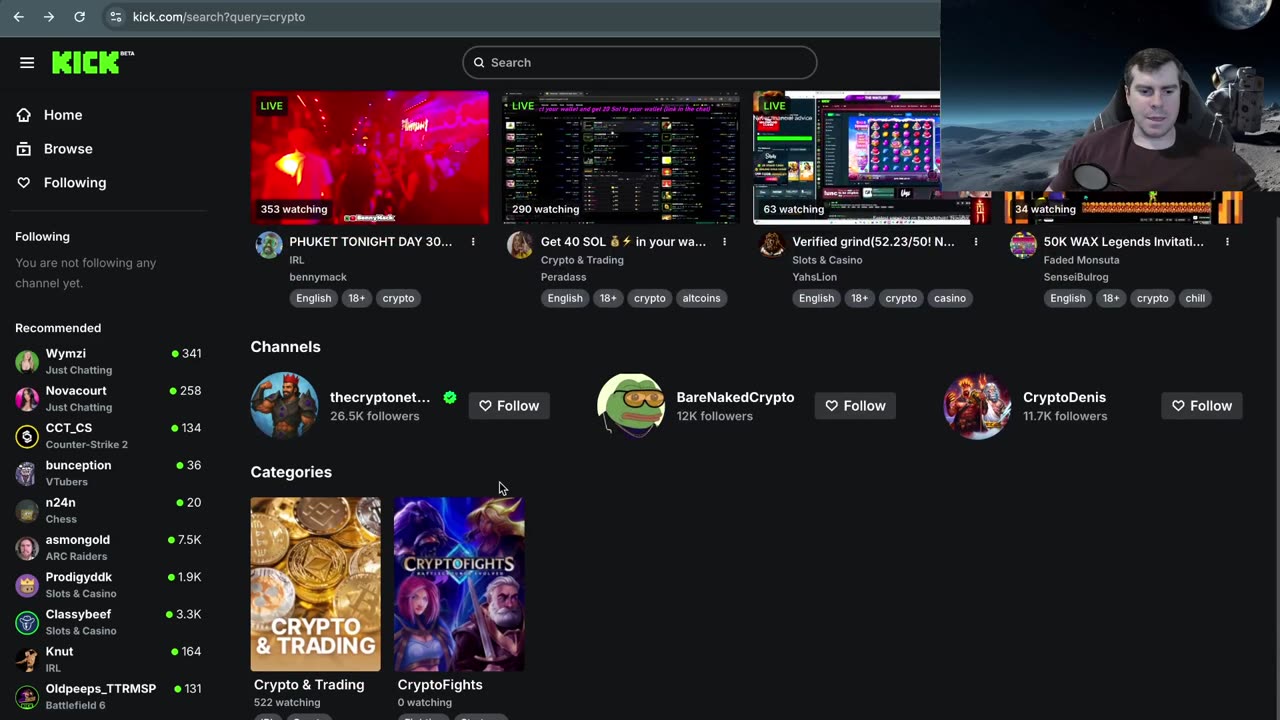Click the casino tag on YahsLion stream

(x=950, y=298)
